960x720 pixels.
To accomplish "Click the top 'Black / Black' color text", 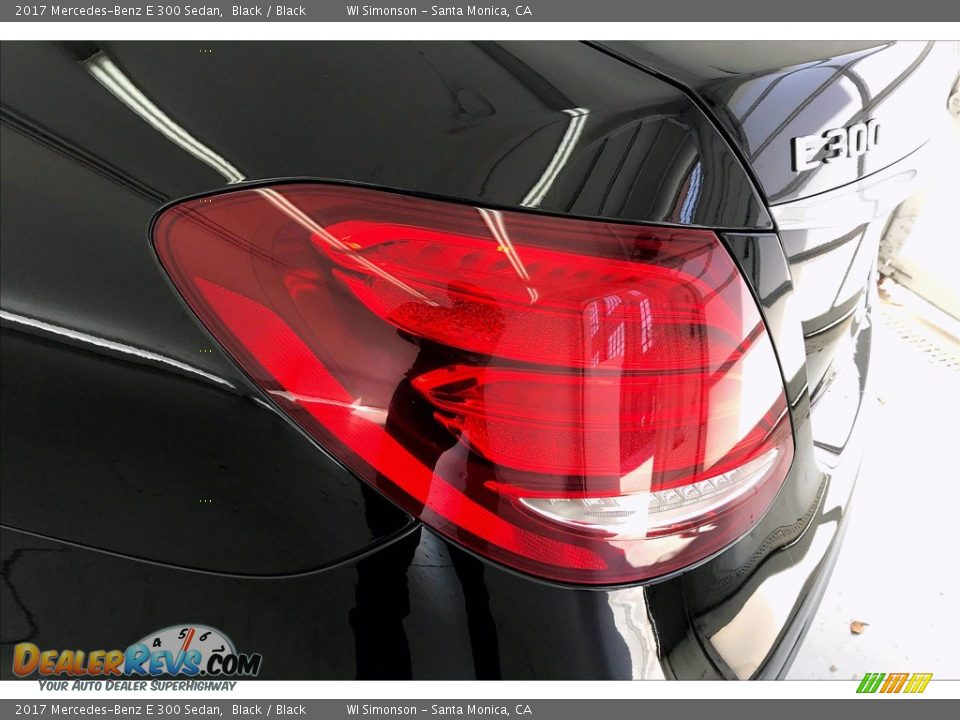I will pyautogui.click(x=269, y=10).
